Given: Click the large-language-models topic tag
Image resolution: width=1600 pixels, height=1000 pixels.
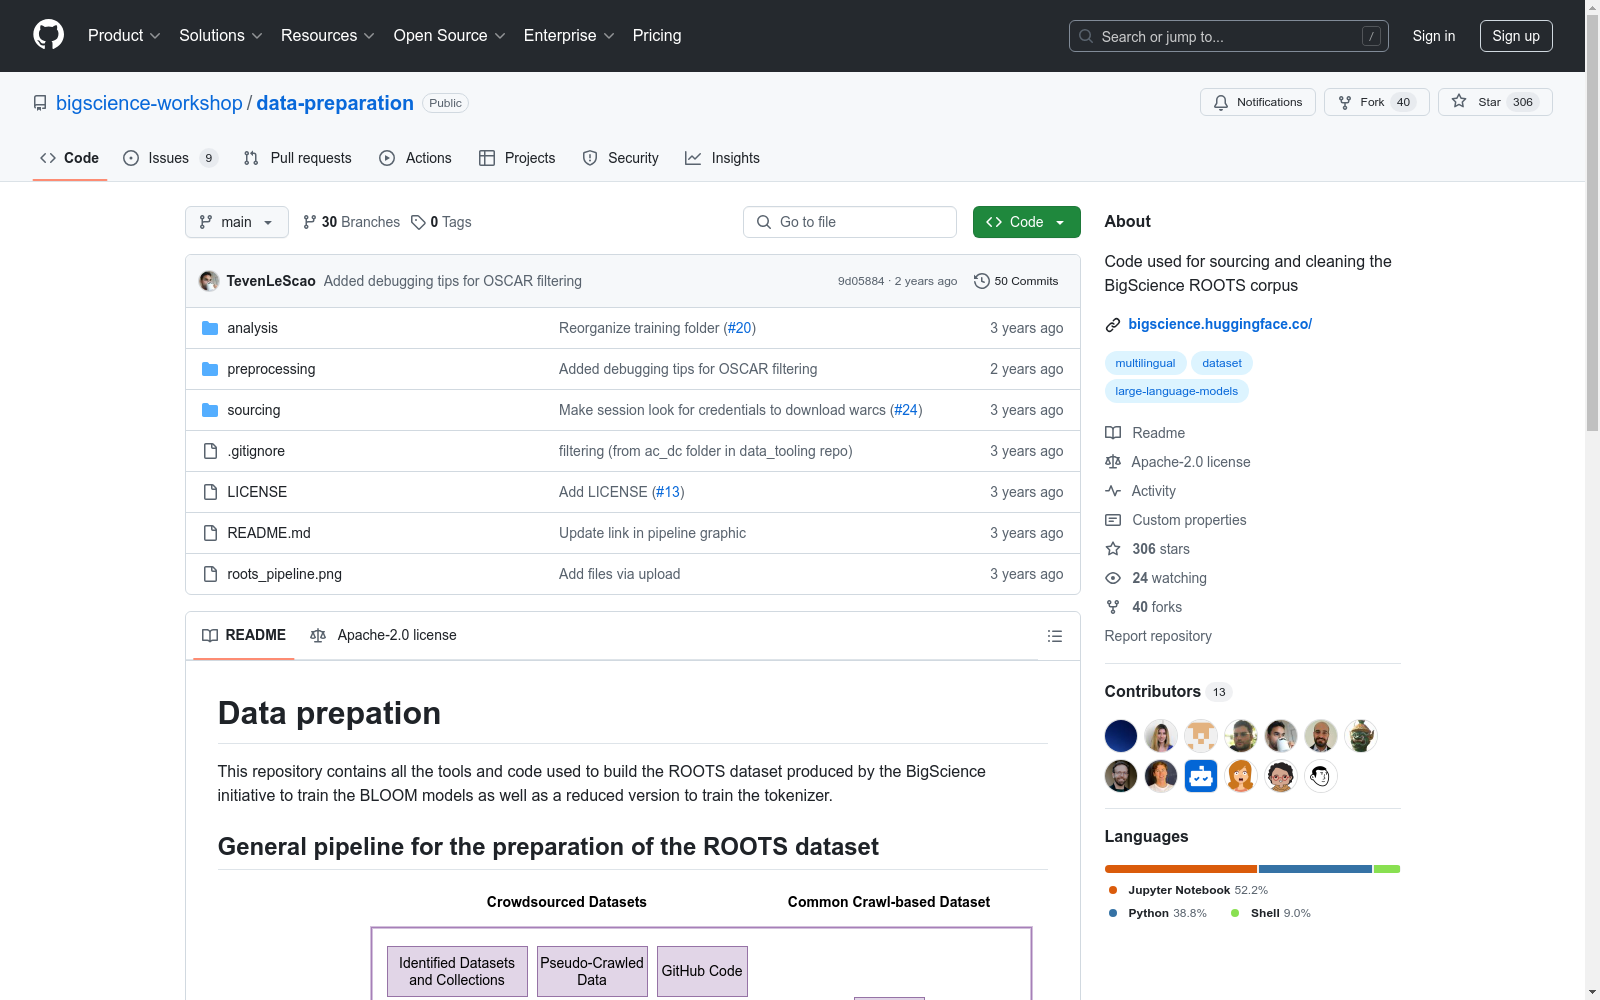Looking at the screenshot, I should pyautogui.click(x=1176, y=391).
